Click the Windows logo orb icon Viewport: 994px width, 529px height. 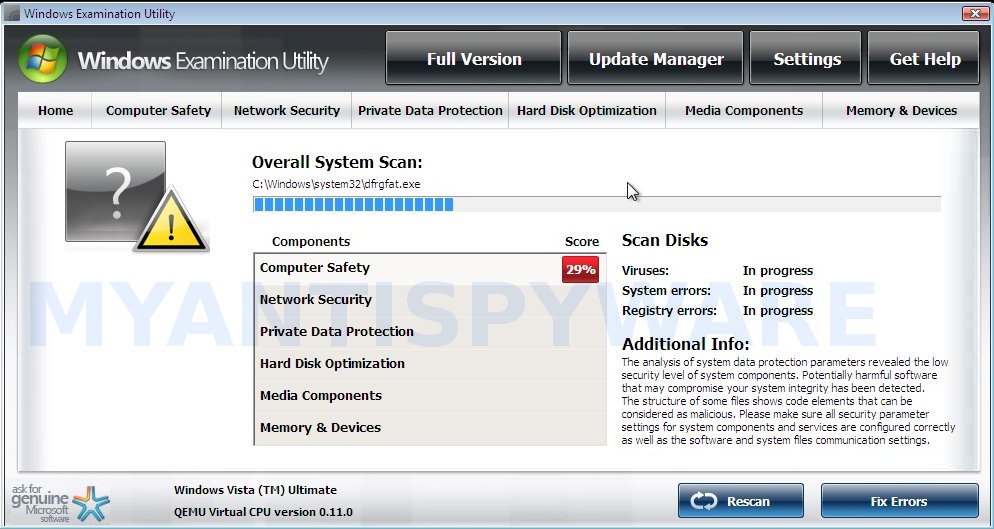(x=42, y=59)
